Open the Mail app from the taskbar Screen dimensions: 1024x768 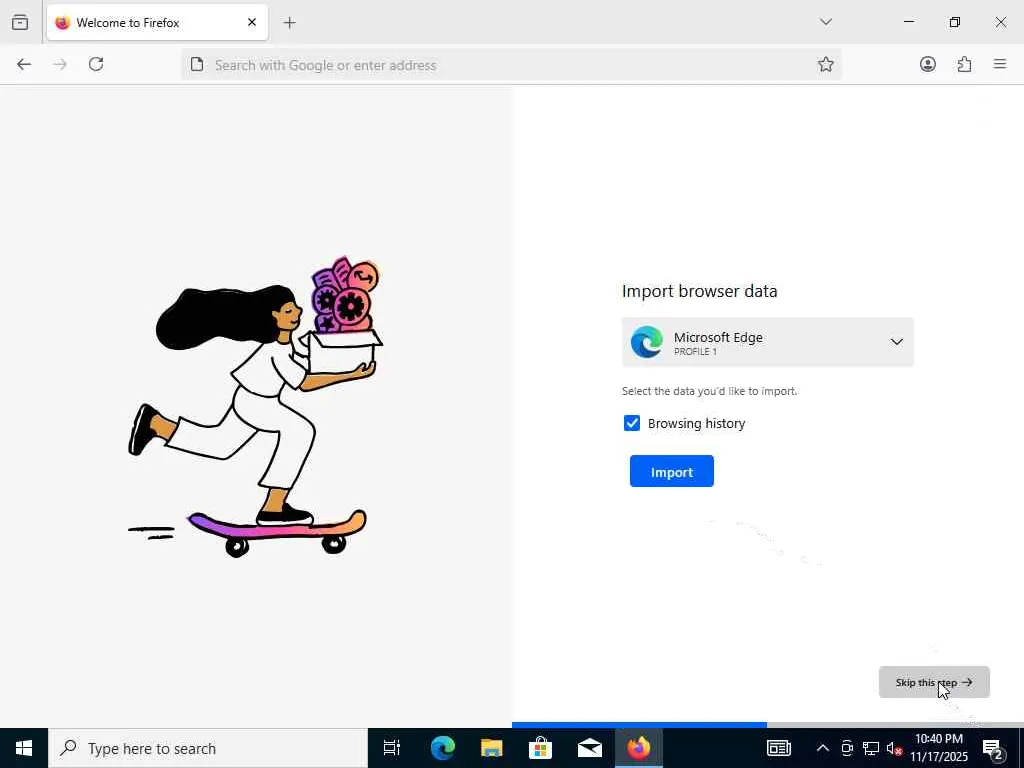point(590,748)
